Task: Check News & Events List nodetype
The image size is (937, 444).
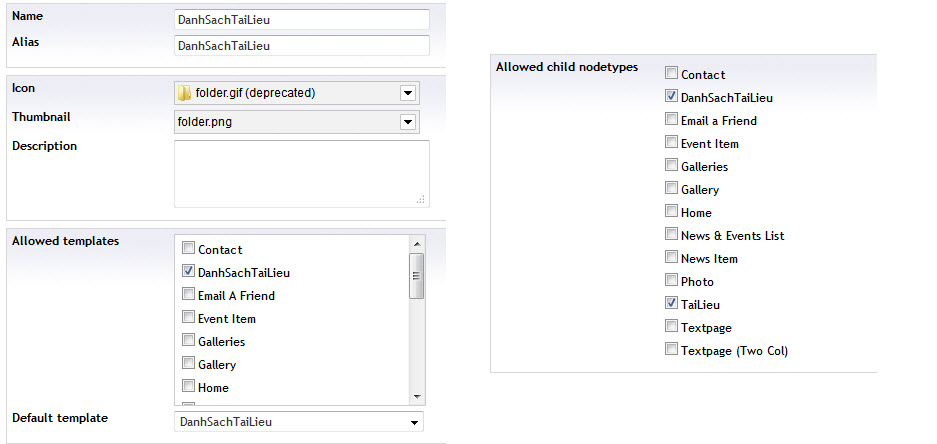Action: [x=671, y=235]
